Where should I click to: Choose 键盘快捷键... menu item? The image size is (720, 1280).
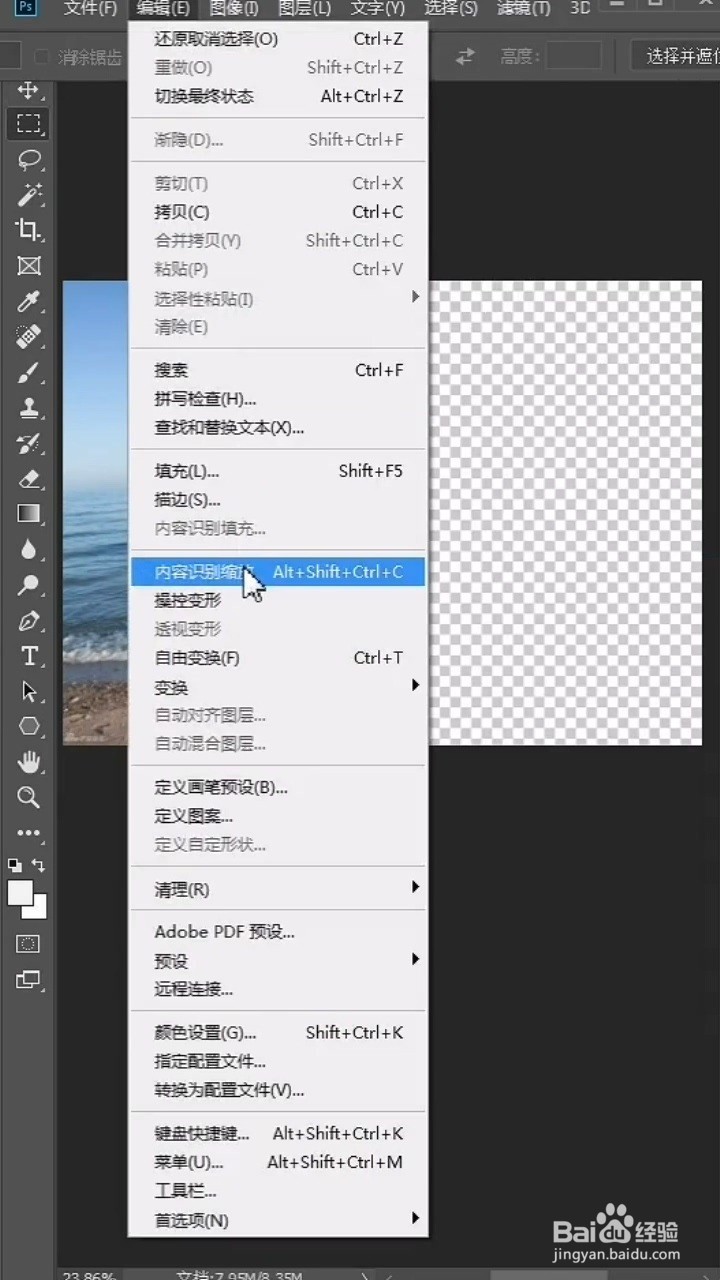[x=278, y=1134]
